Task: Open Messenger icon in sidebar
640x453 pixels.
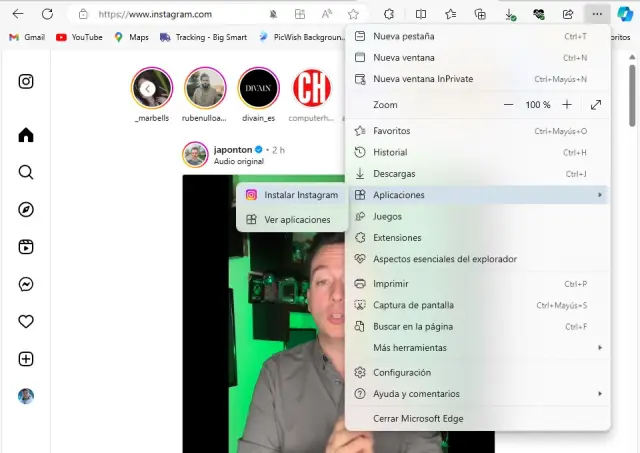Action: click(x=27, y=284)
